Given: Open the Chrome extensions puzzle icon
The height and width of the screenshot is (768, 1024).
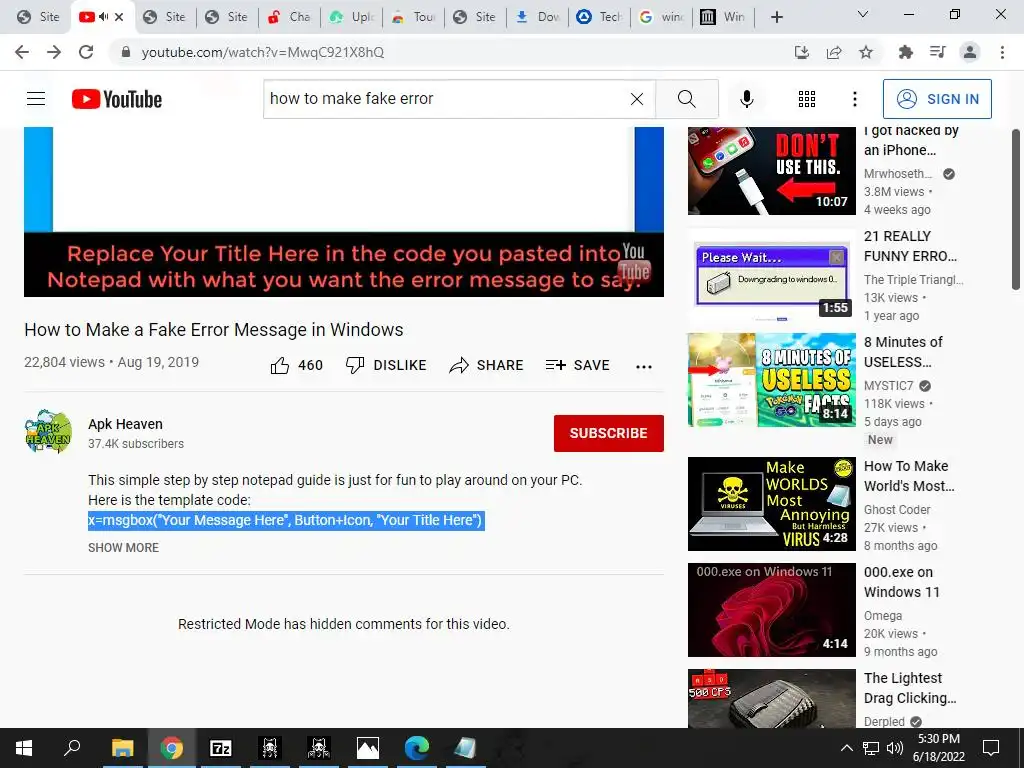Looking at the screenshot, I should coord(906,52).
